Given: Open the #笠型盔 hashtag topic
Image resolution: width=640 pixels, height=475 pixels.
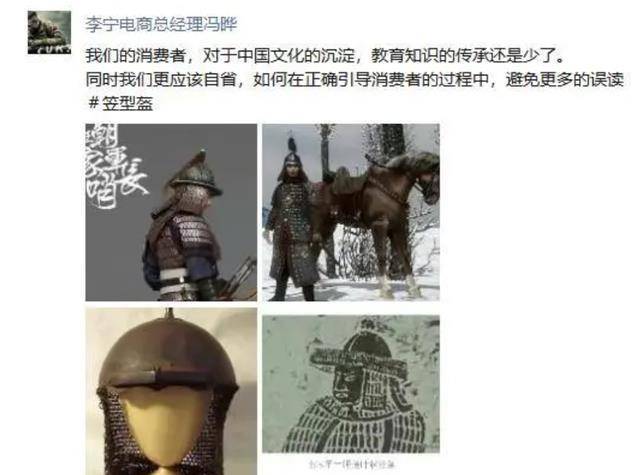Looking at the screenshot, I should point(120,104).
